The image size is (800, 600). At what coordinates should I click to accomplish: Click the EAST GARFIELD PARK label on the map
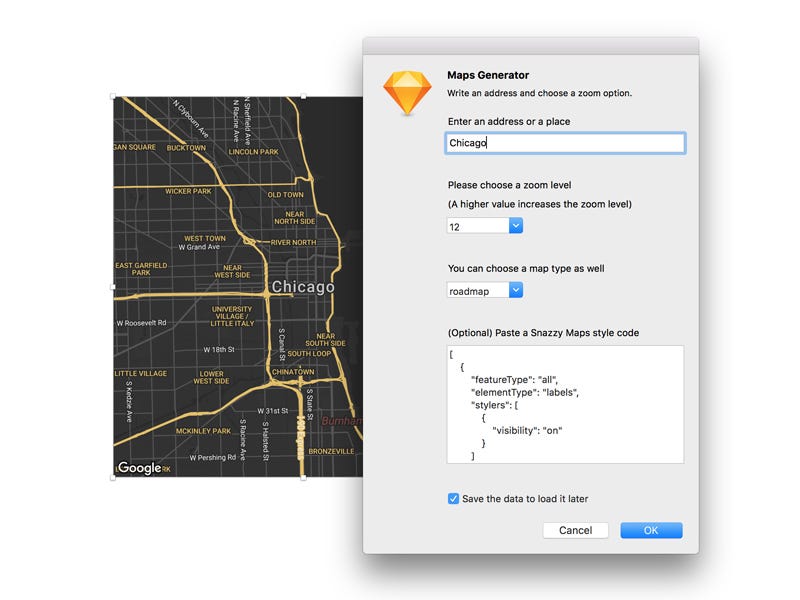point(141,269)
